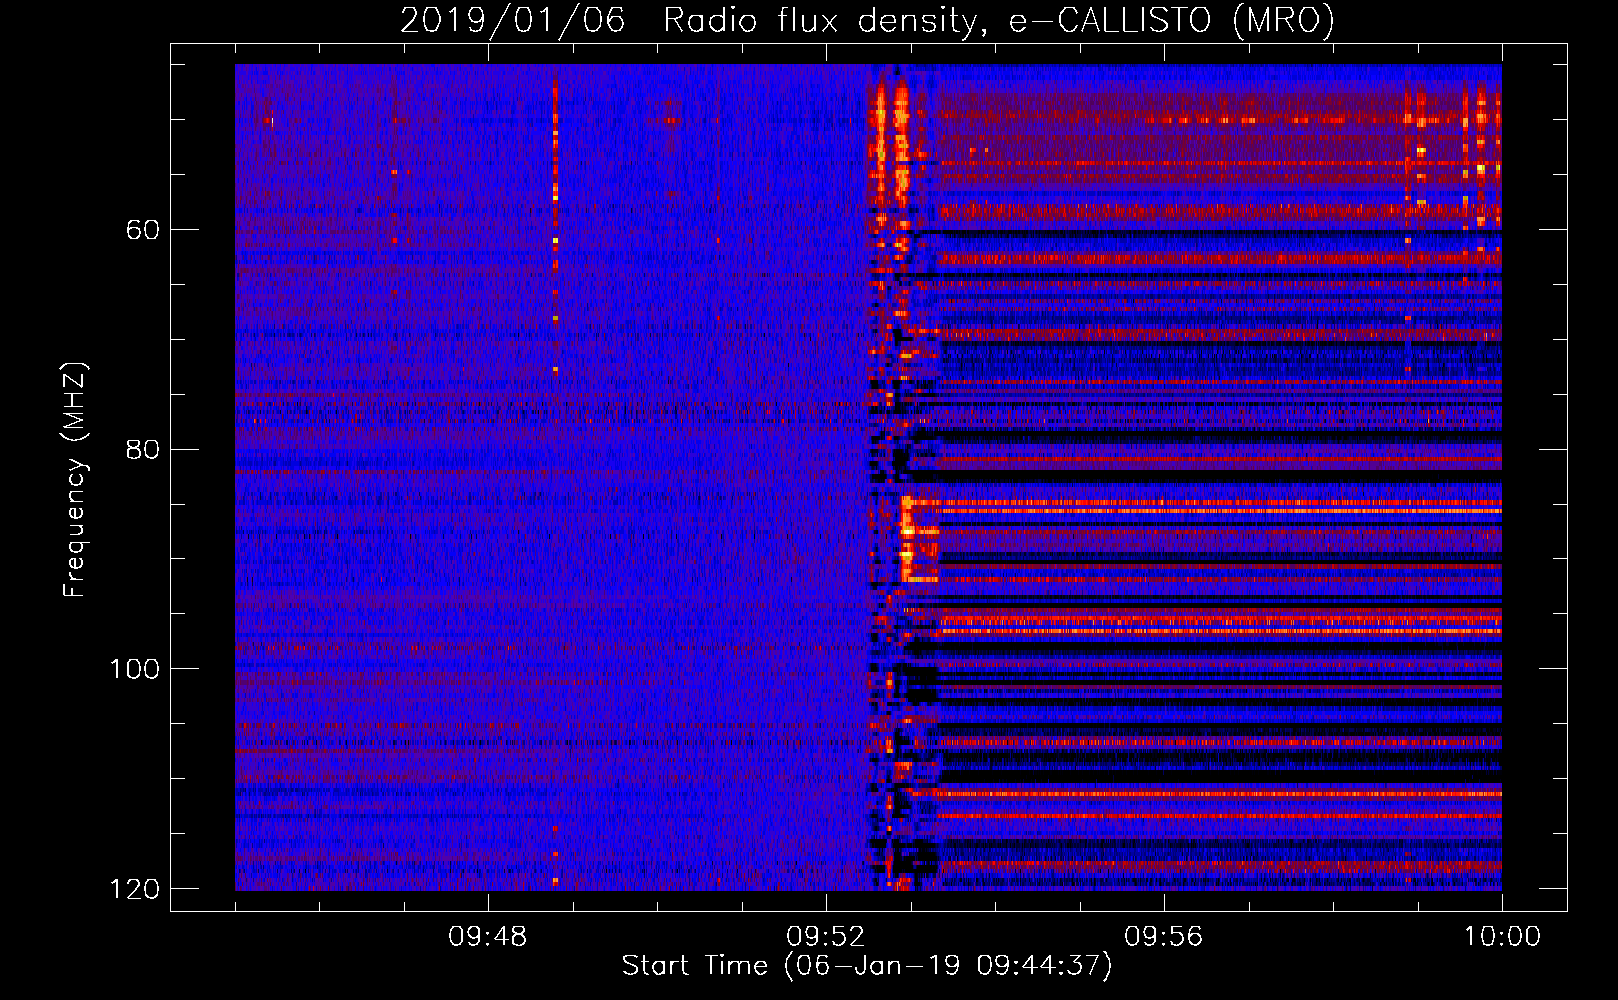
Task: Click the "Frequency (MHZ)" axis label
Action: 75,480
